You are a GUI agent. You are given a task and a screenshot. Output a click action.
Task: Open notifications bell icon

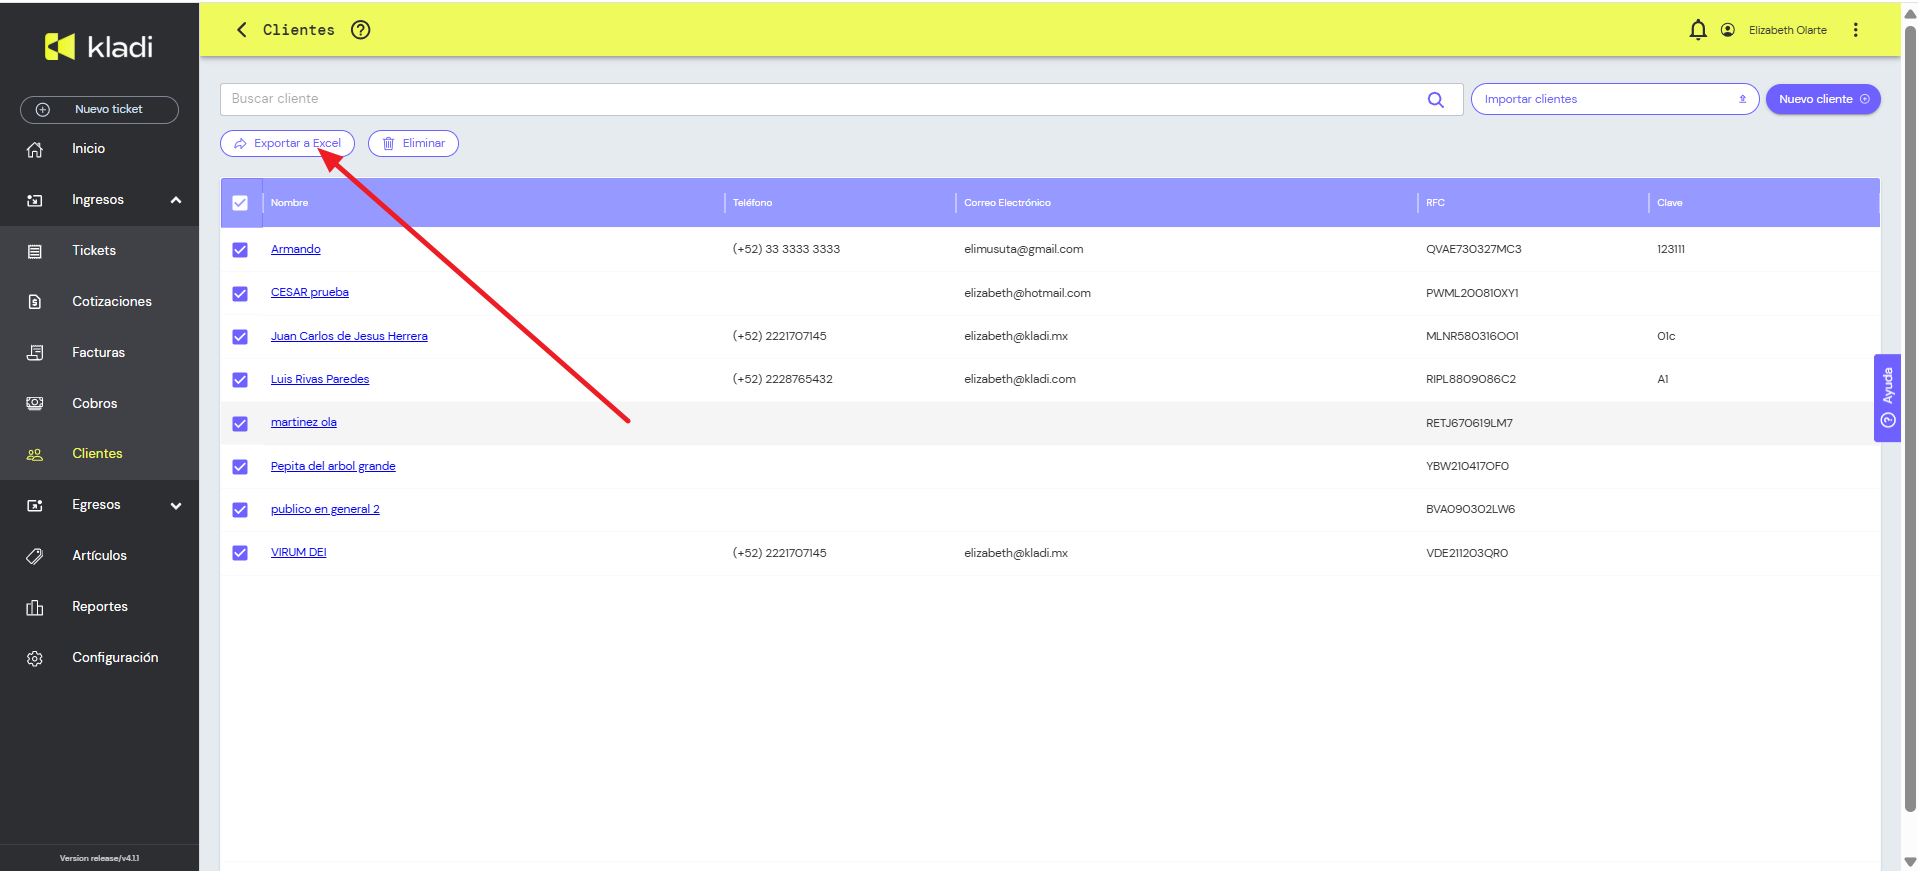click(x=1698, y=30)
